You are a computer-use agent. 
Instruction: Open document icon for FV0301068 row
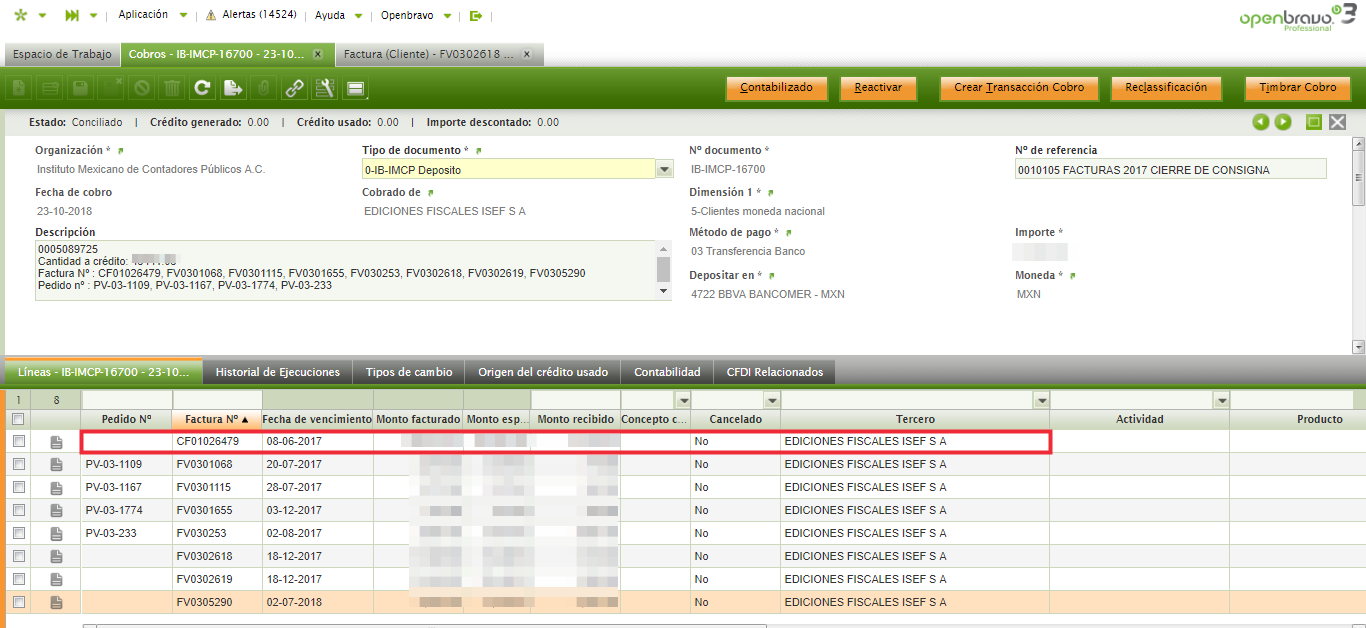pyautogui.click(x=56, y=465)
